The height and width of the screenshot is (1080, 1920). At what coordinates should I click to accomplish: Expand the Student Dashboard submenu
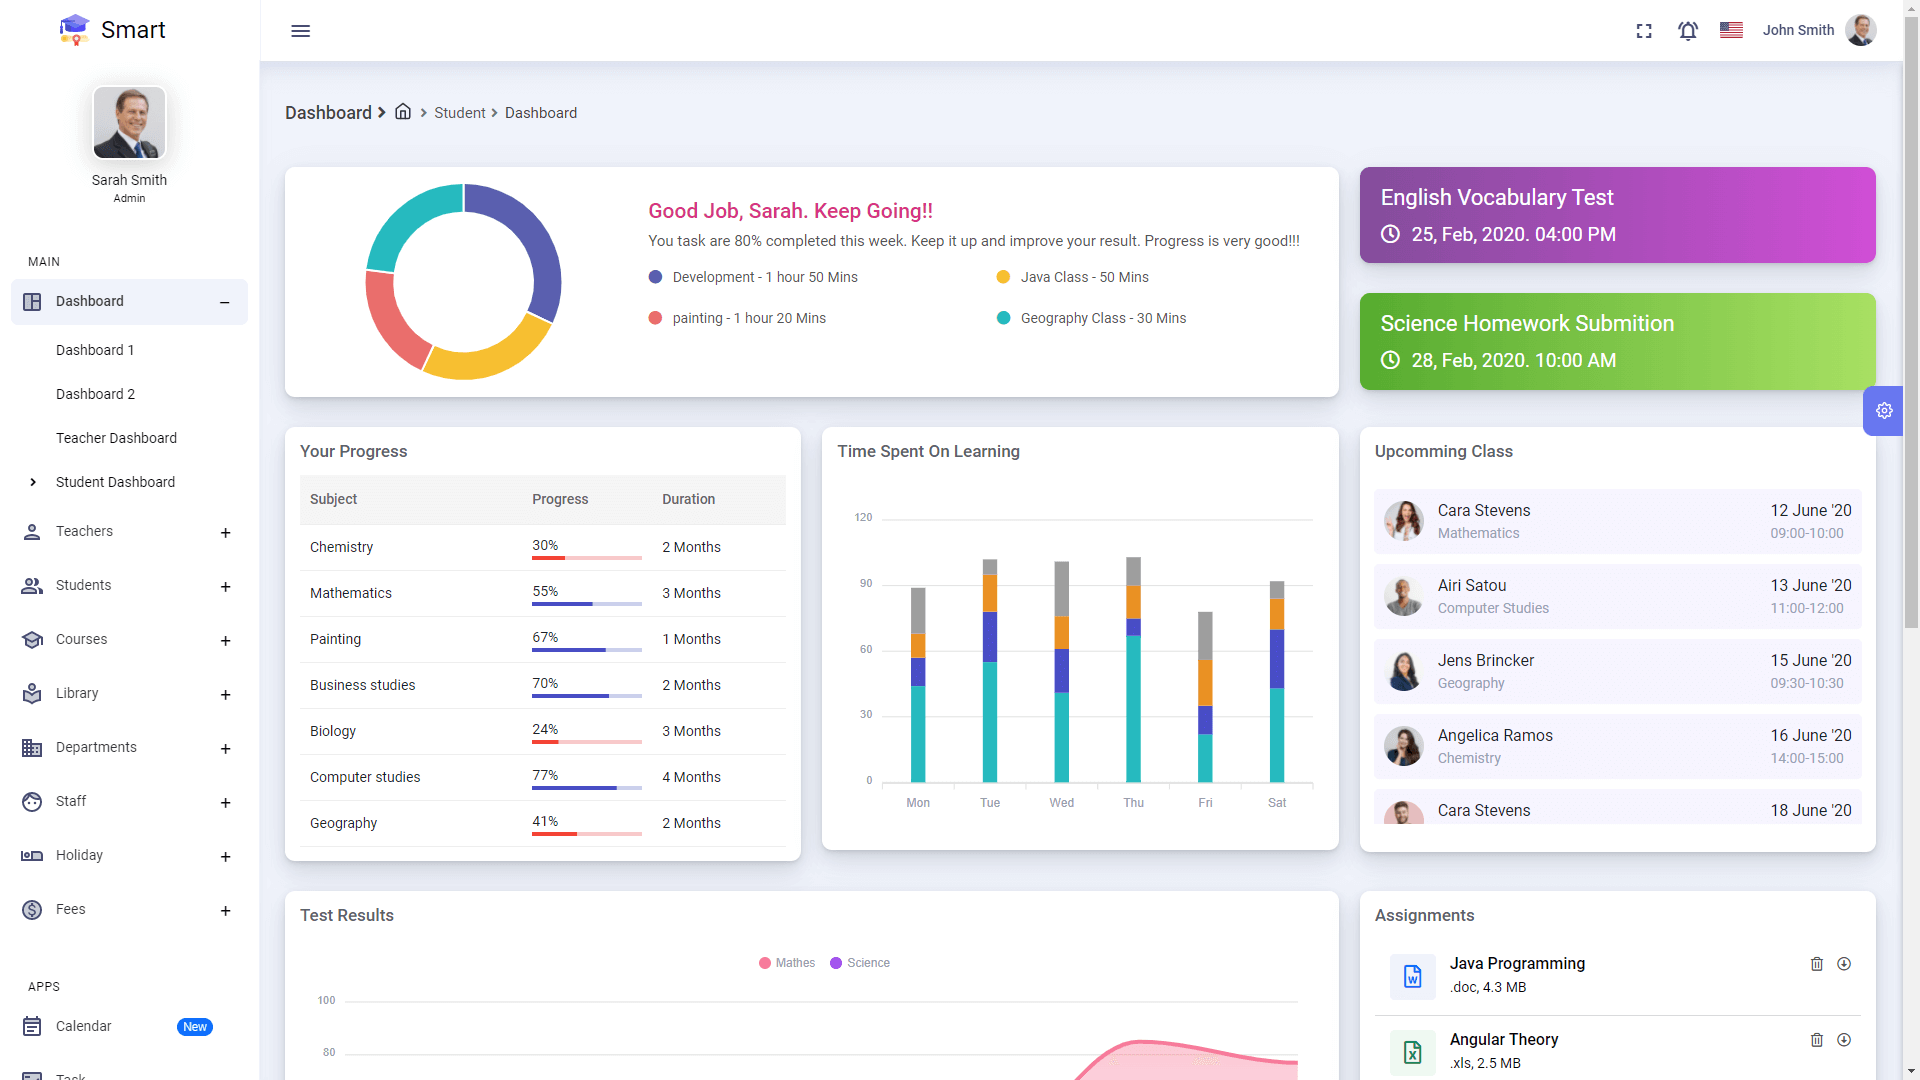(114, 482)
